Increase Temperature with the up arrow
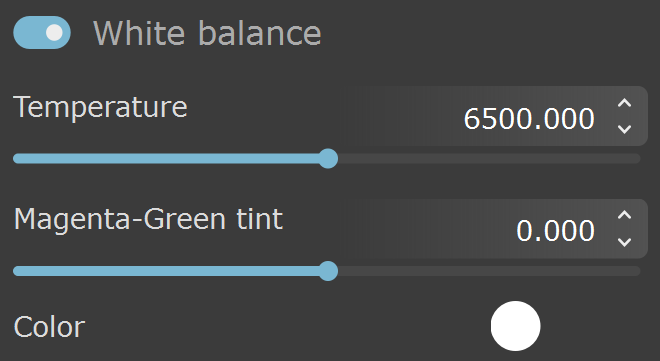Viewport: 660px width, 361px height. click(x=624, y=103)
